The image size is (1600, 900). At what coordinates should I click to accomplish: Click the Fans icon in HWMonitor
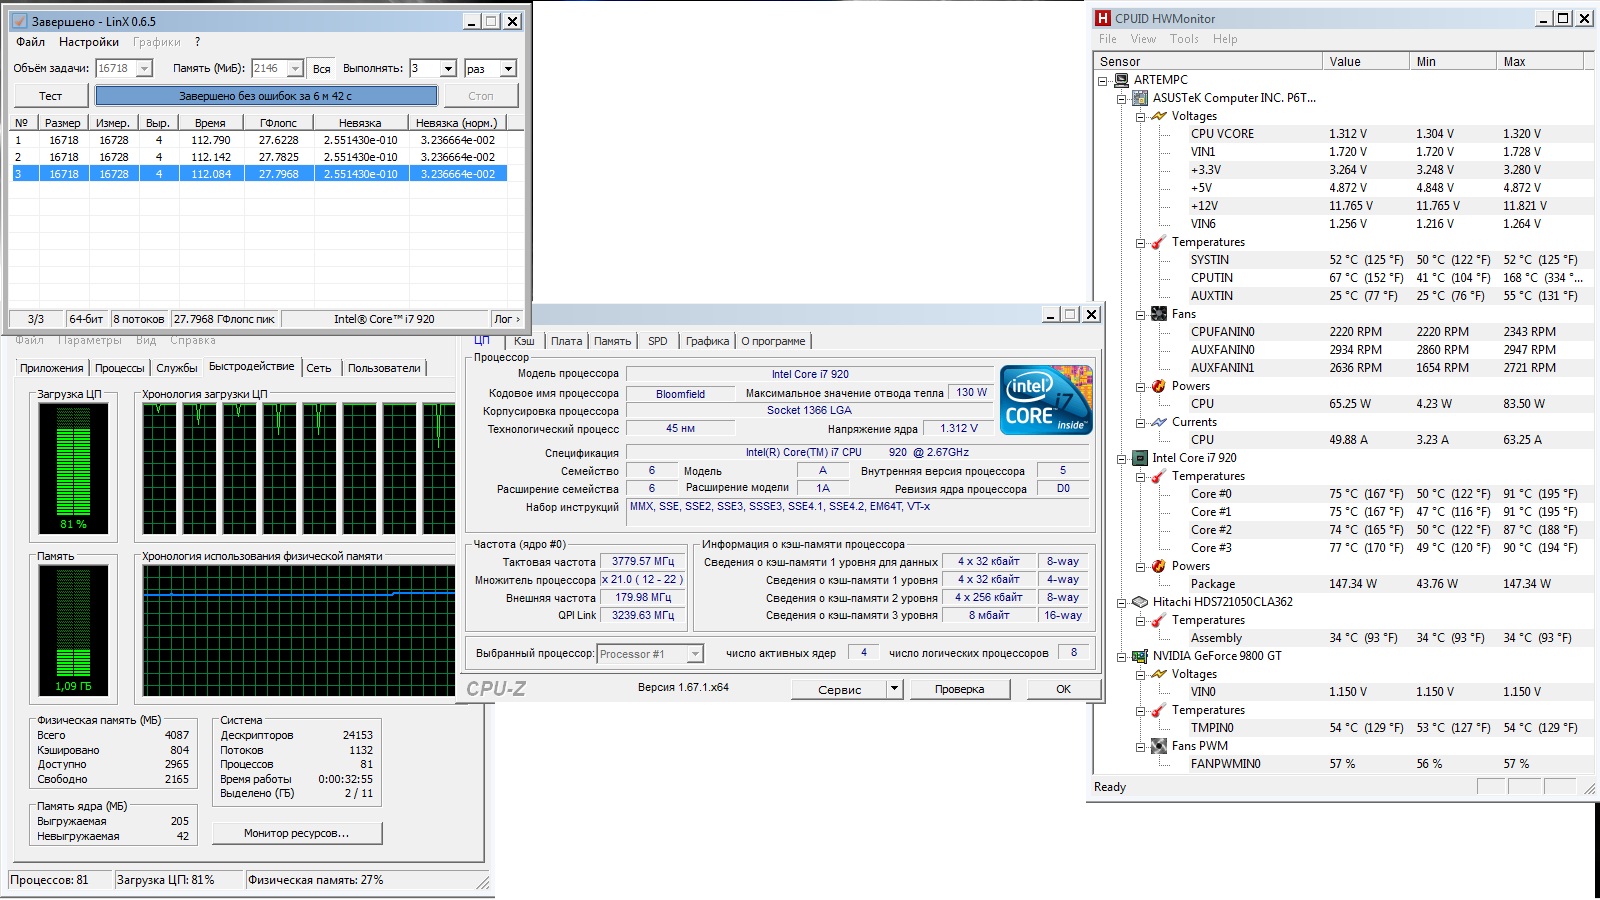(x=1159, y=314)
